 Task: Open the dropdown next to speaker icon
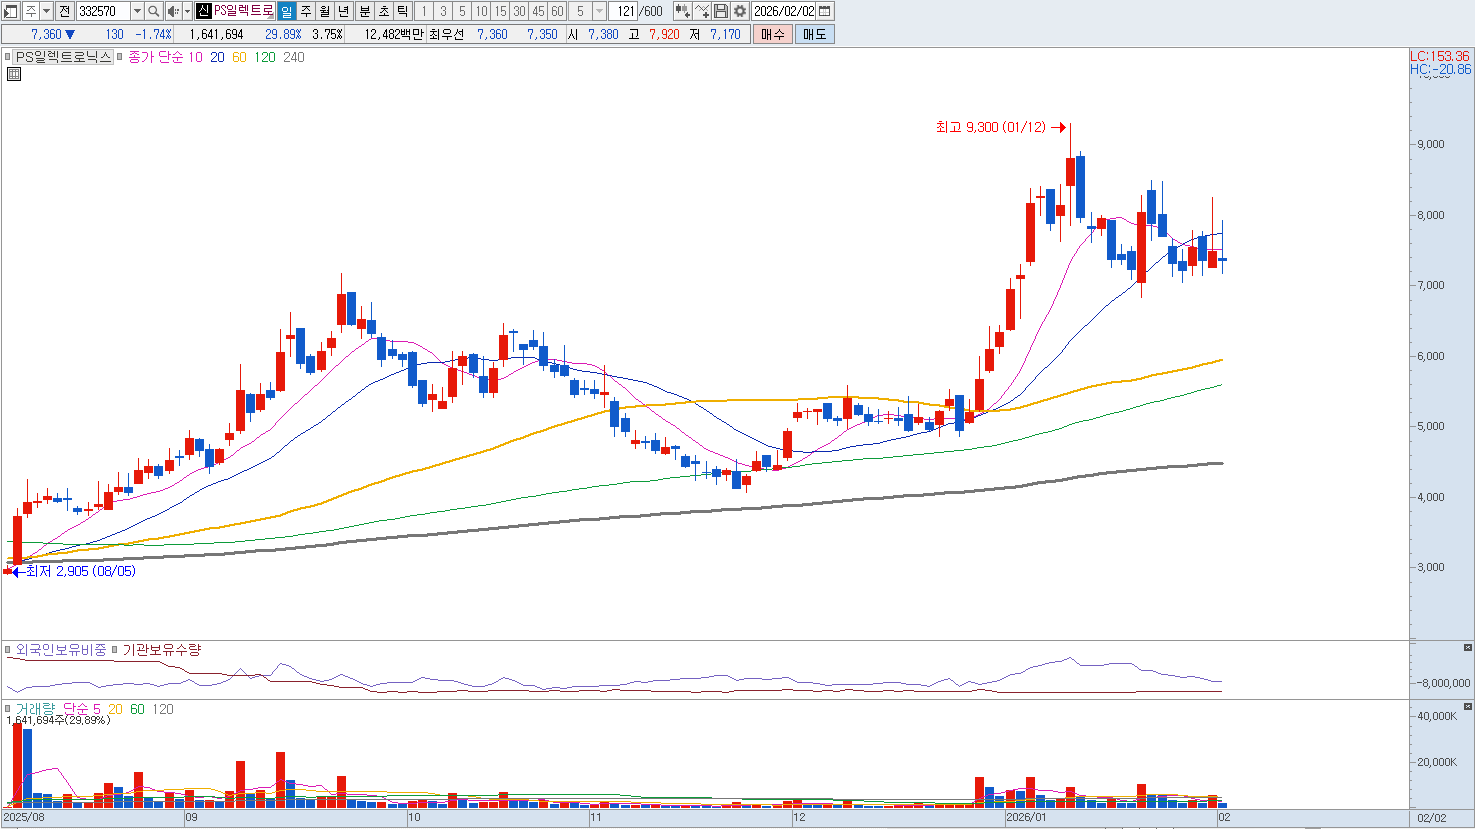[186, 11]
